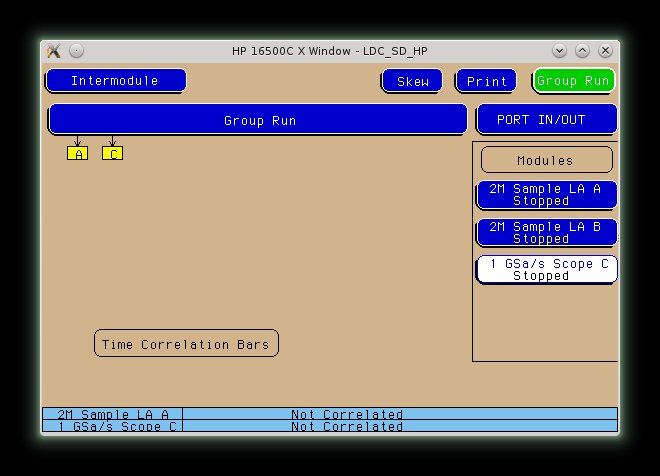Click the Skew button
The width and height of the screenshot is (660, 476).
coord(412,81)
